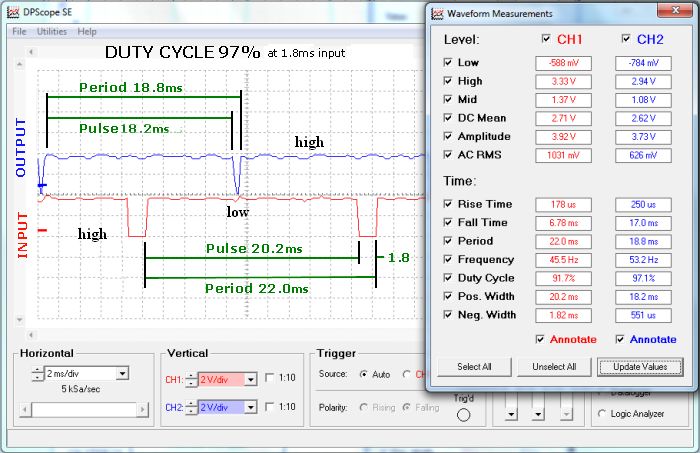Image resolution: width=700 pixels, height=453 pixels.
Task: Click the Update Values button
Action: (x=640, y=367)
